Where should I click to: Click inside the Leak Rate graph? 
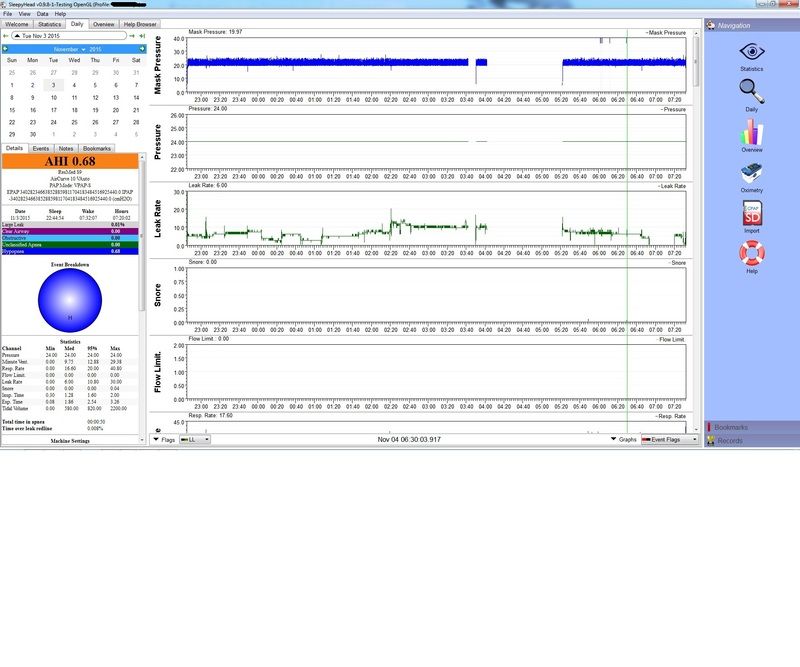click(x=436, y=219)
